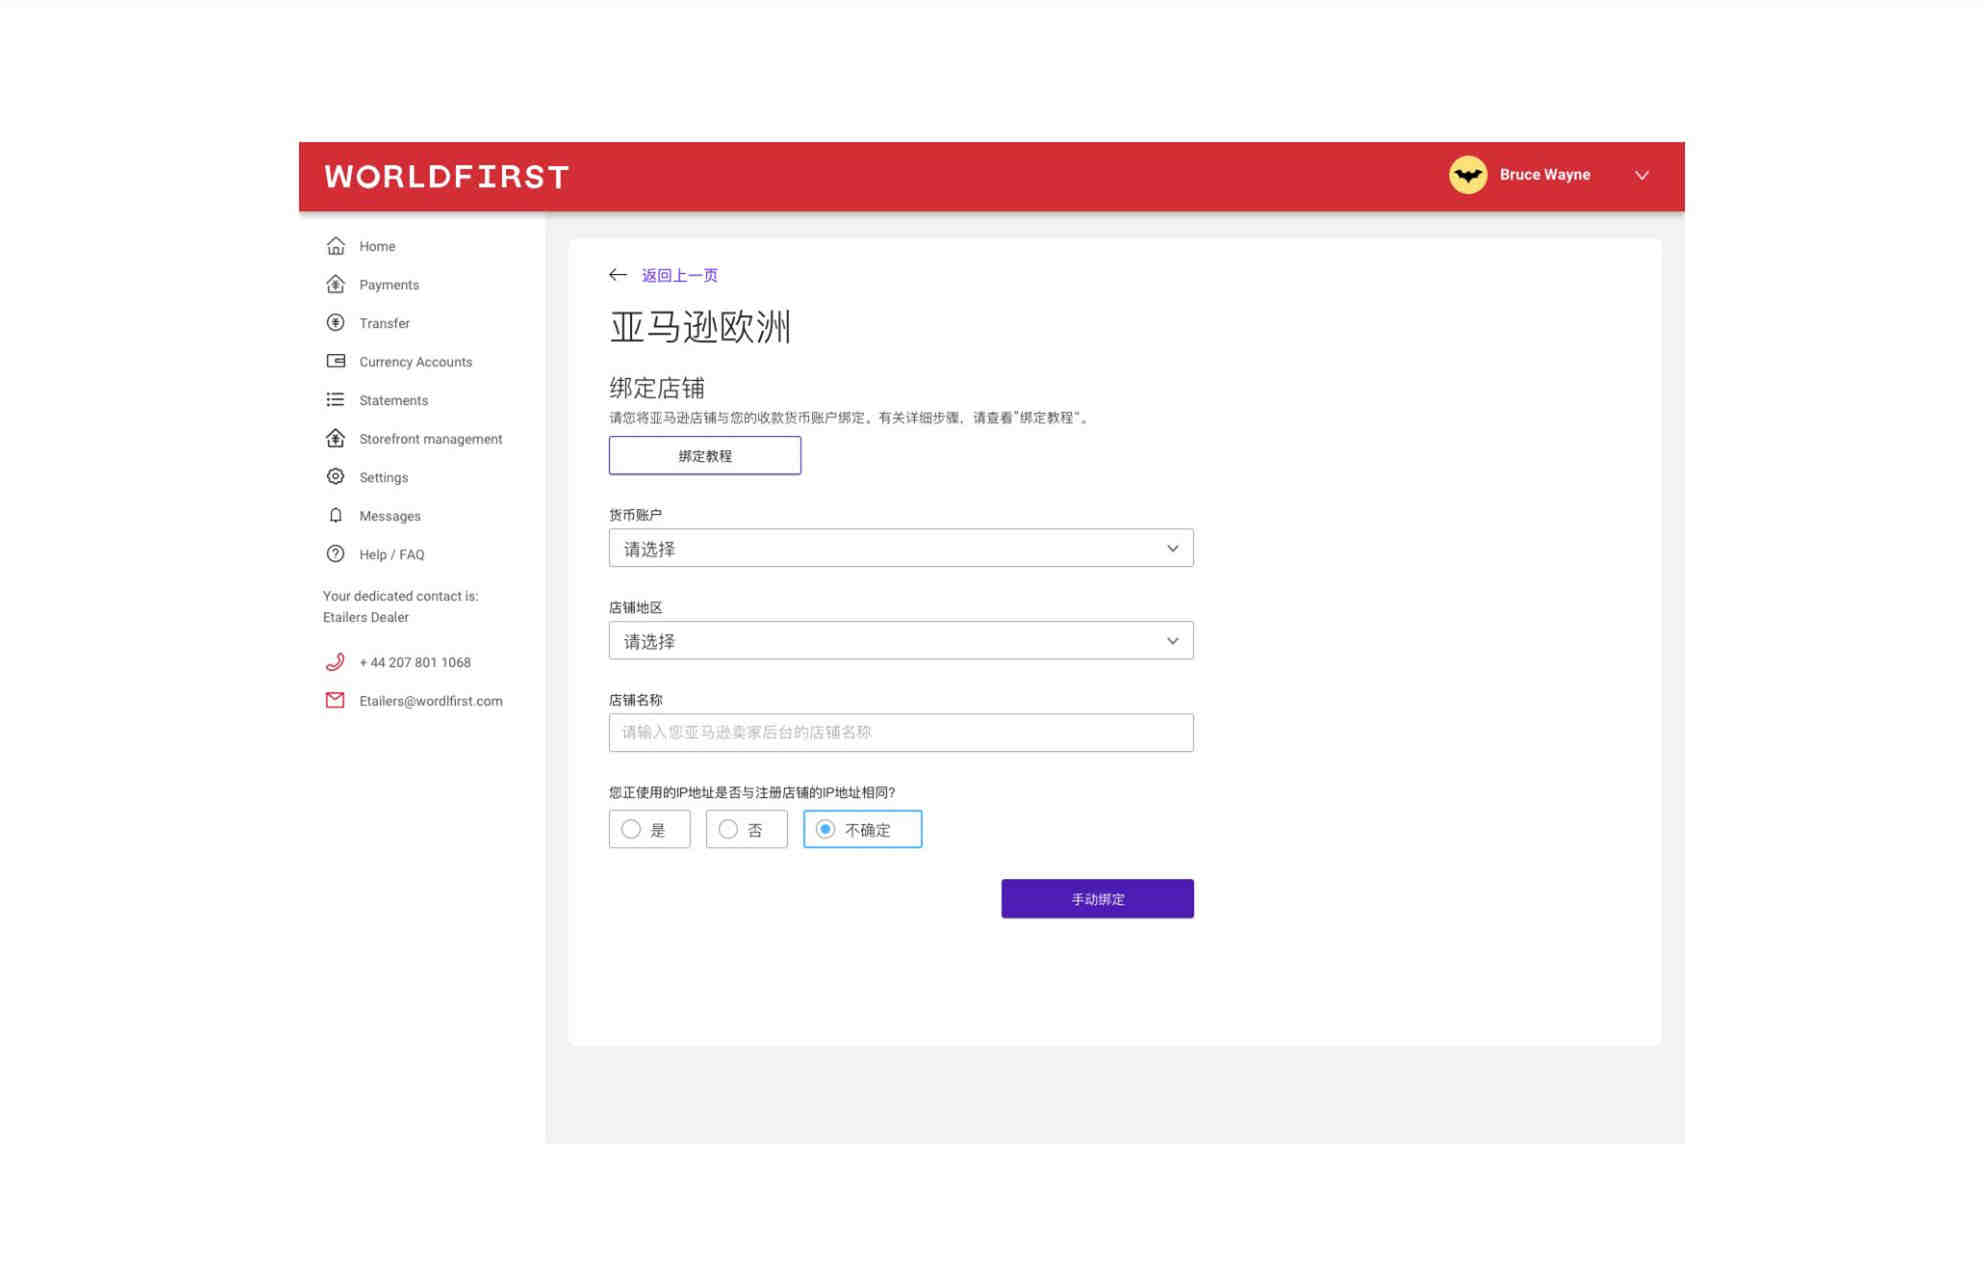This screenshot has width=1984, height=1267.
Task: Open the Home menu item
Action: pos(377,246)
